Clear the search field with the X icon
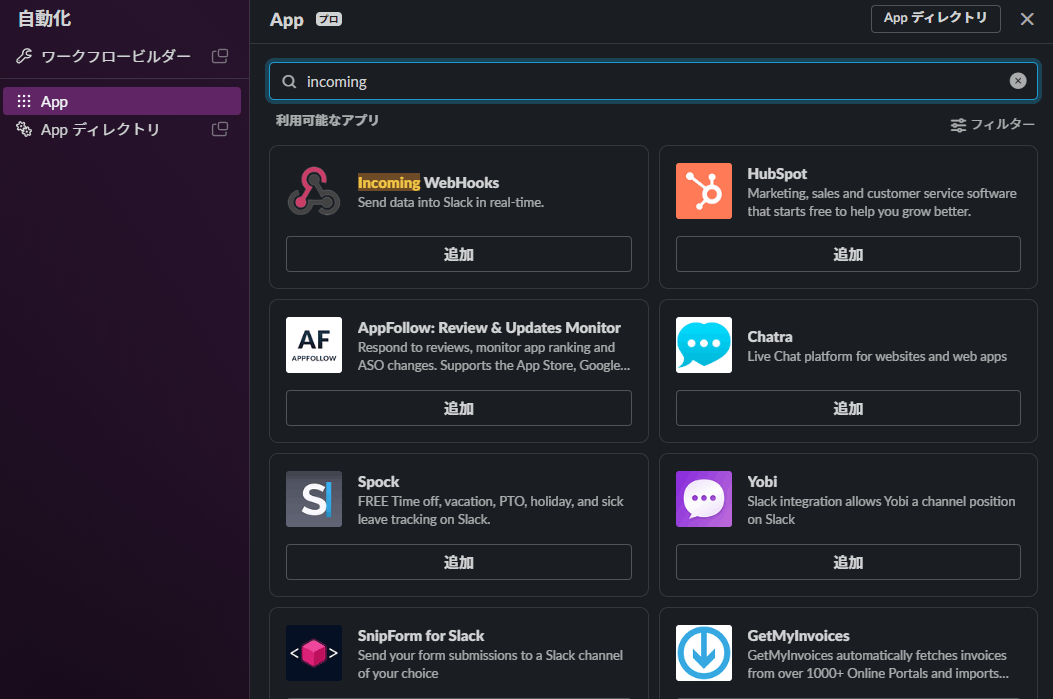The width and height of the screenshot is (1053, 699). point(1018,81)
